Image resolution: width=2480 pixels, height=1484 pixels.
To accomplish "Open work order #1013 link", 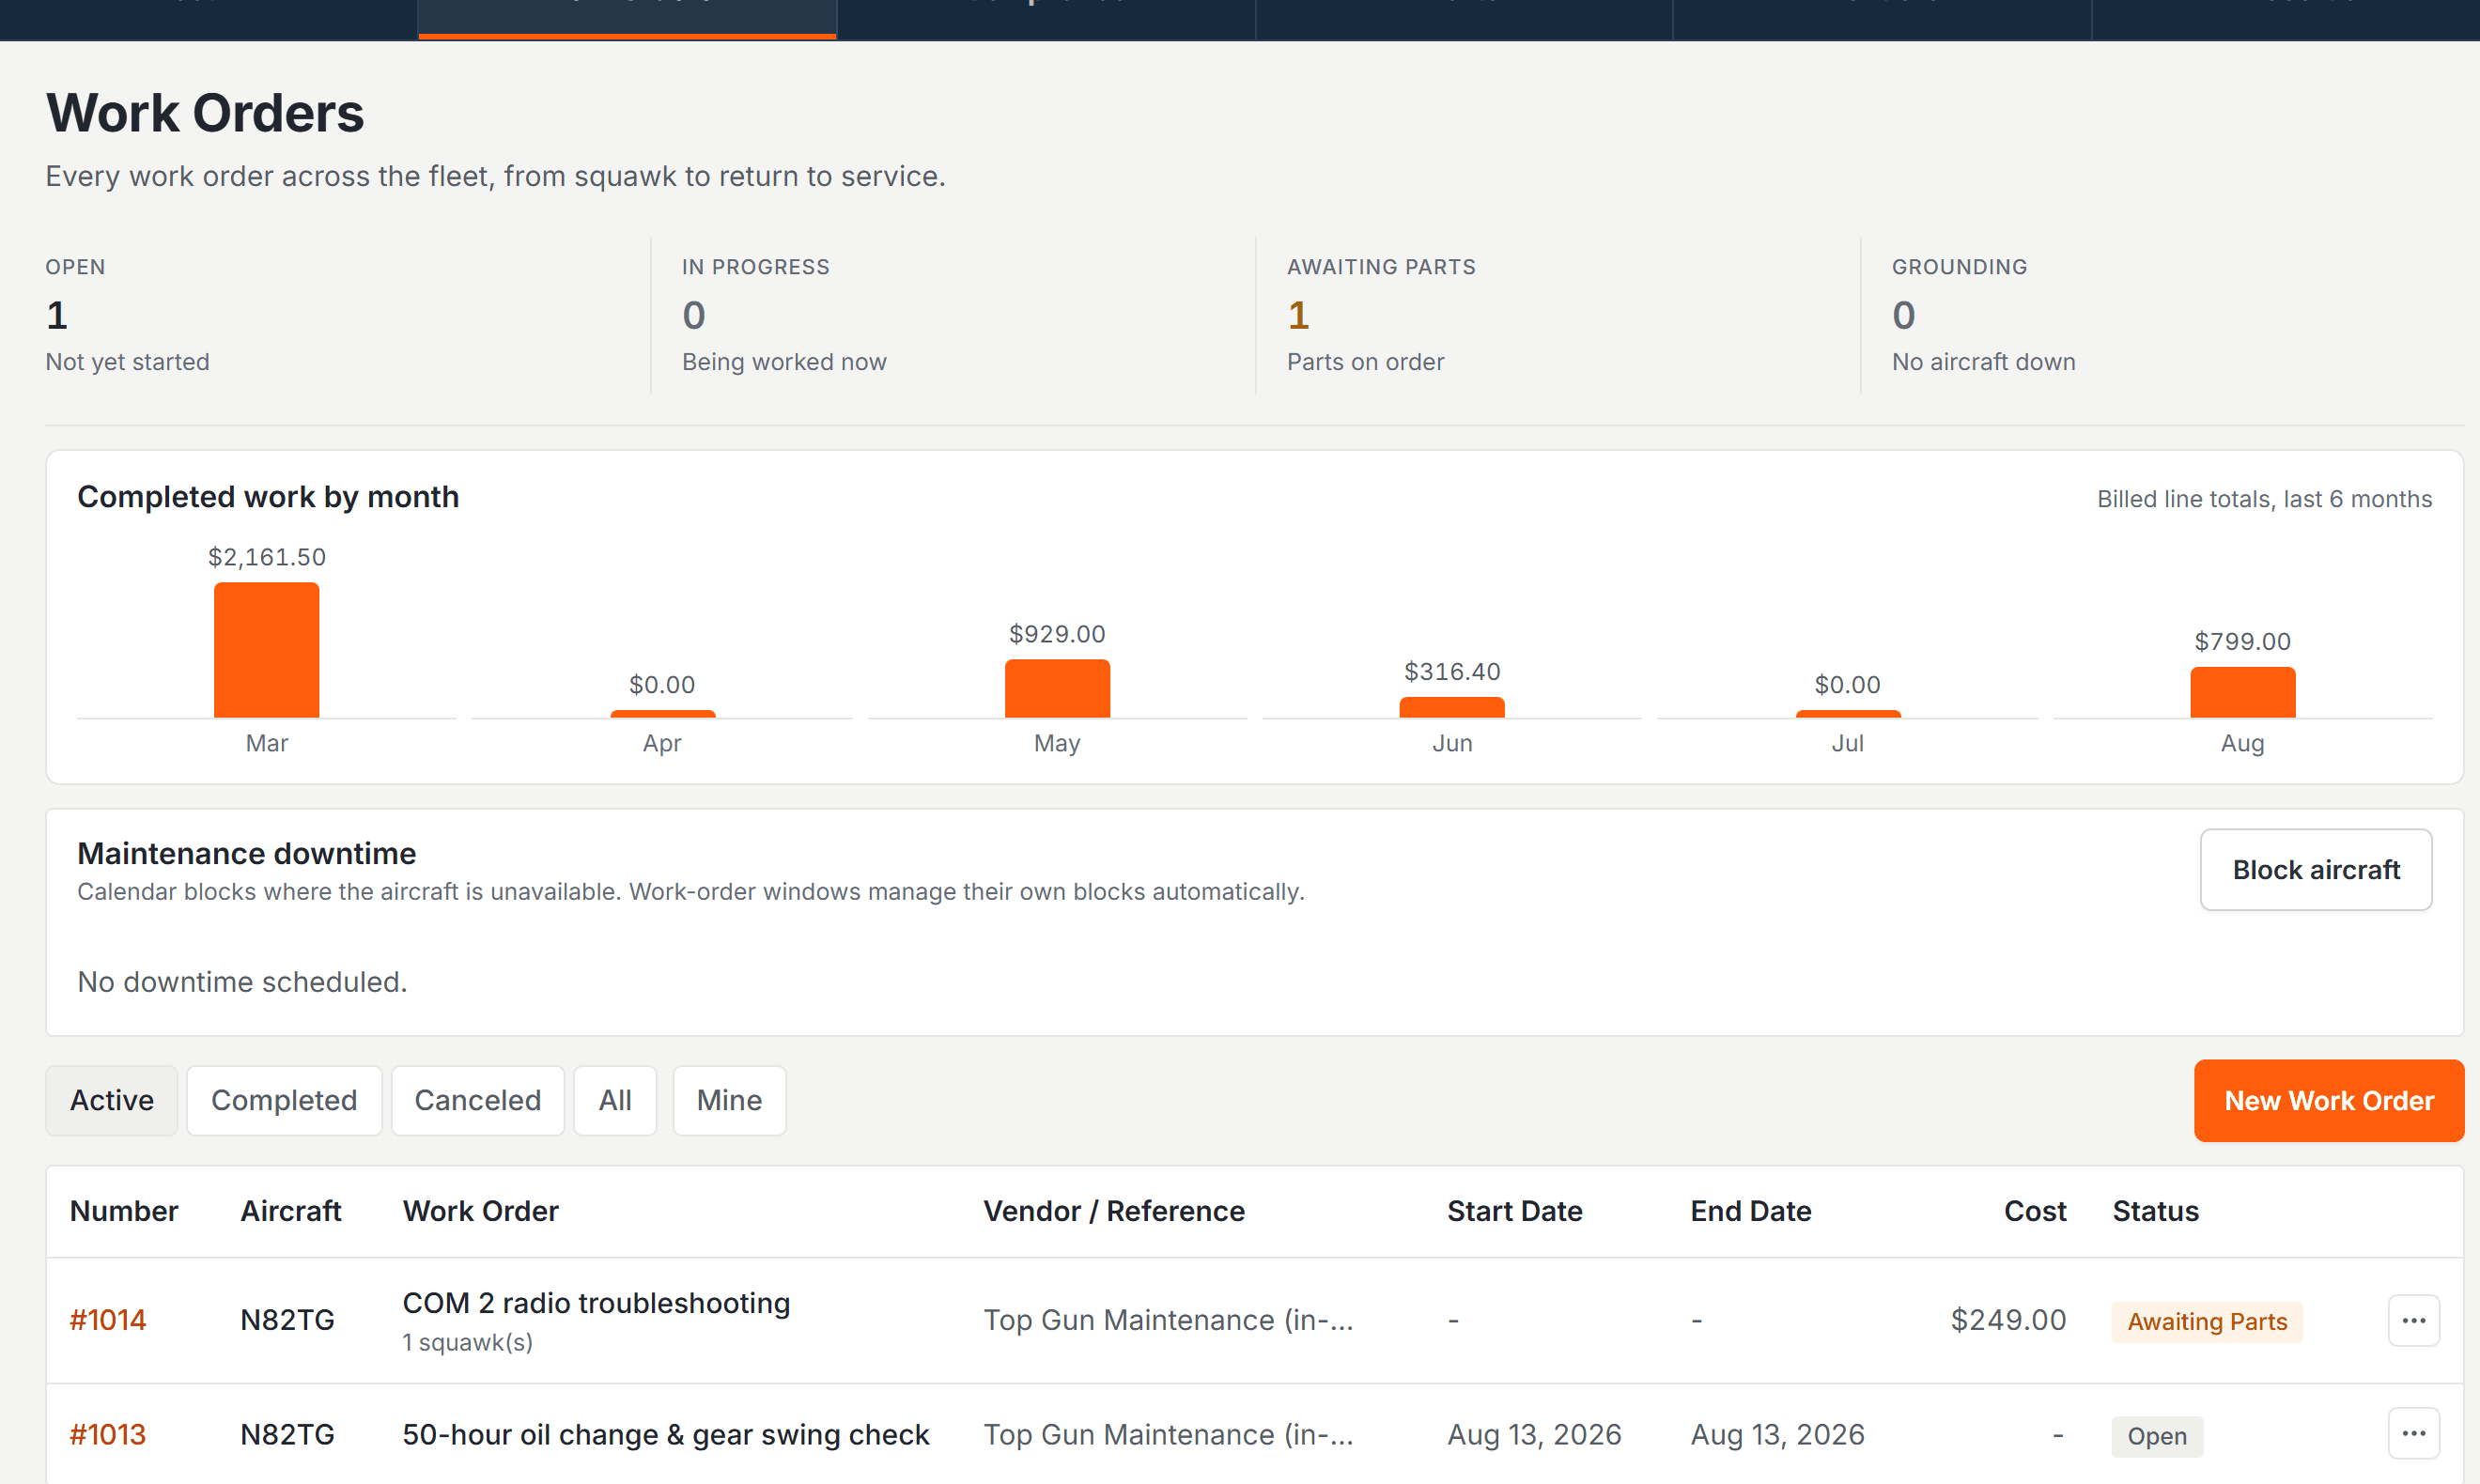I will pyautogui.click(x=108, y=1434).
